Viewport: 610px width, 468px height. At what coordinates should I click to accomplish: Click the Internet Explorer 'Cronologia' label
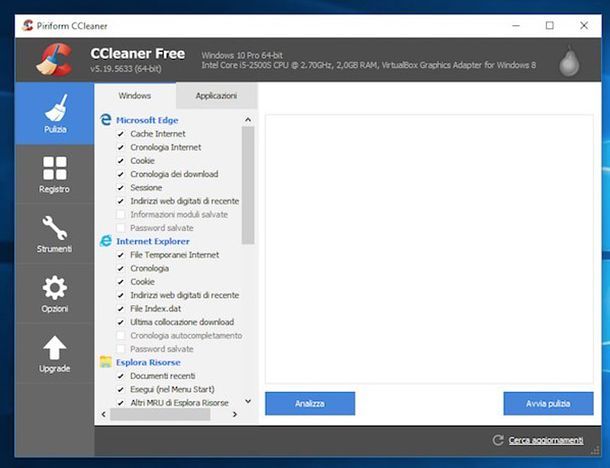click(149, 268)
